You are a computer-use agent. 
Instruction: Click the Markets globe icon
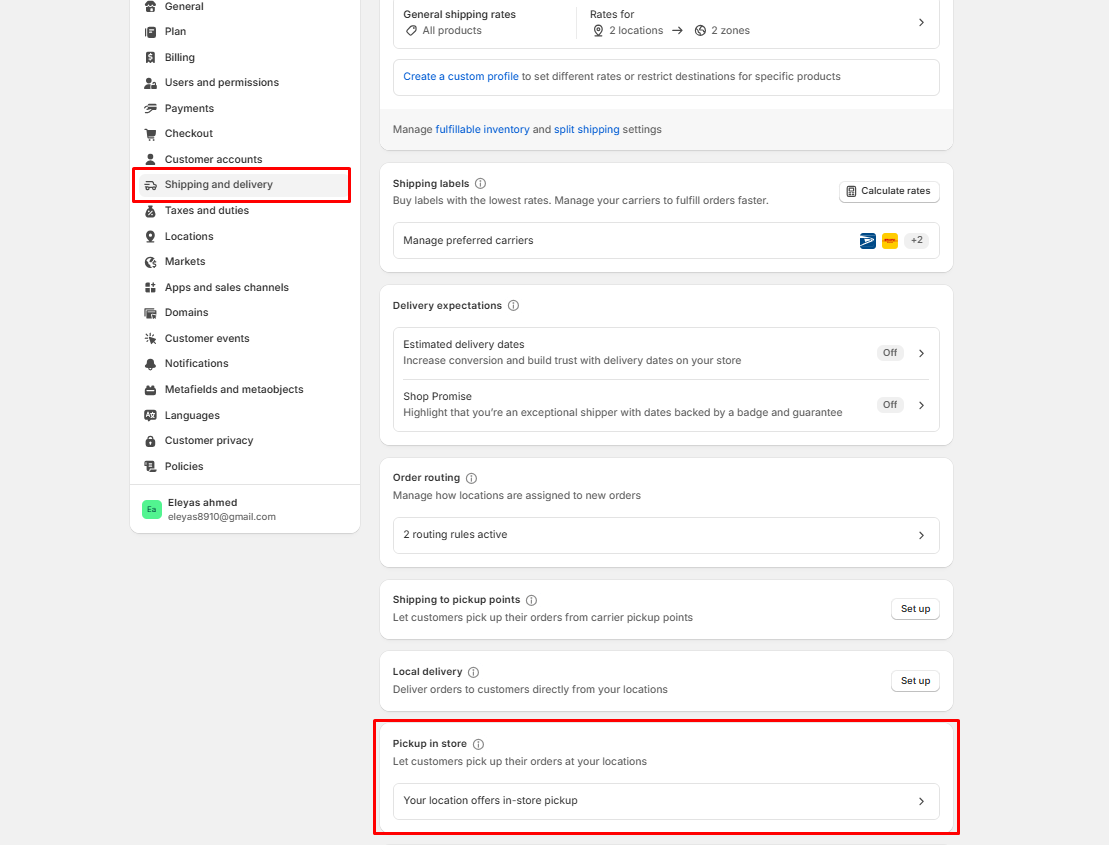pos(150,262)
